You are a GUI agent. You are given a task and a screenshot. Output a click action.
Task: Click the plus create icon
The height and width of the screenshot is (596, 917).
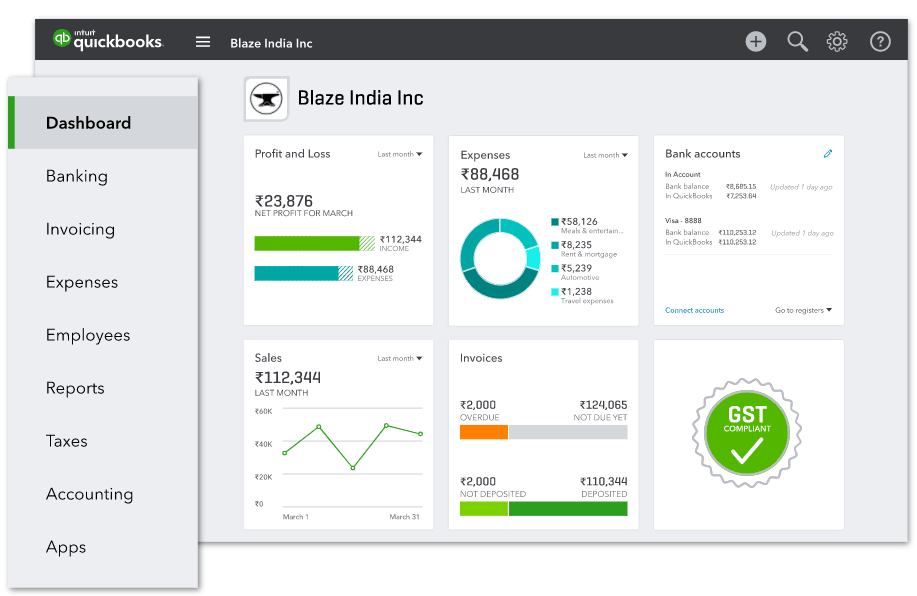pyautogui.click(x=756, y=42)
